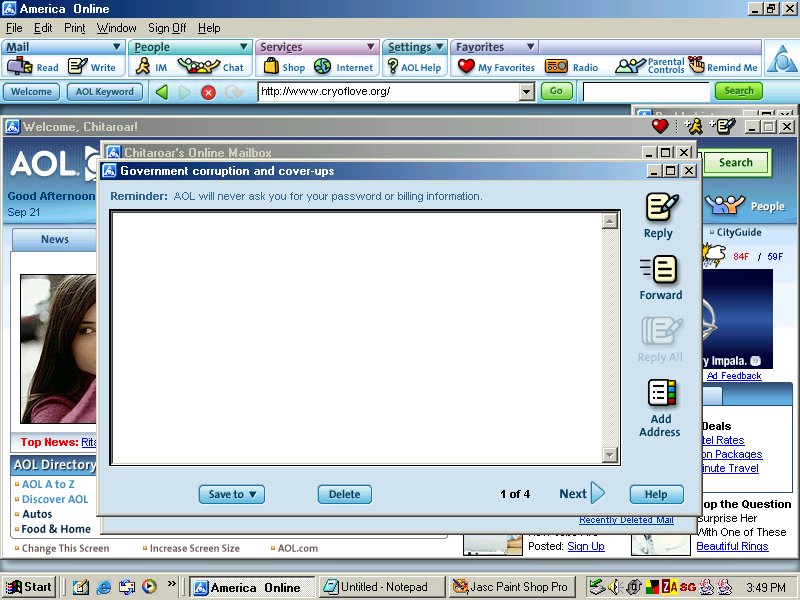Open the Print menu
This screenshot has height=600, width=800.
(x=74, y=28)
